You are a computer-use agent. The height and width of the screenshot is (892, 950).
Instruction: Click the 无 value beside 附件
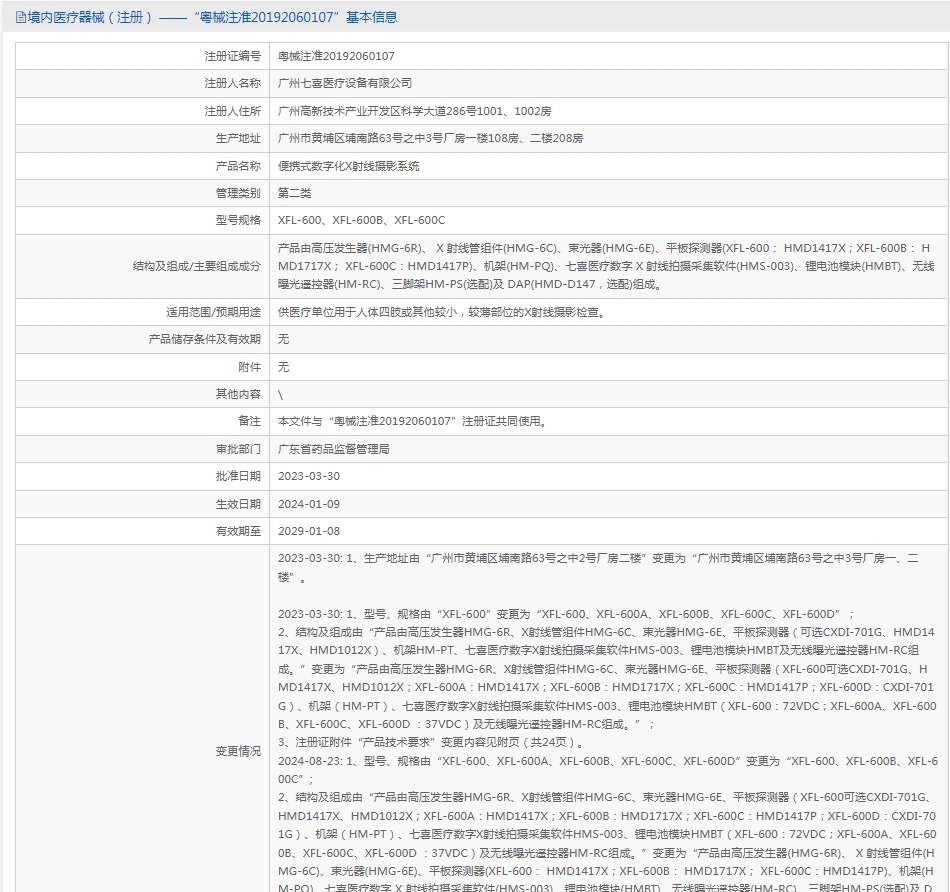coord(284,367)
